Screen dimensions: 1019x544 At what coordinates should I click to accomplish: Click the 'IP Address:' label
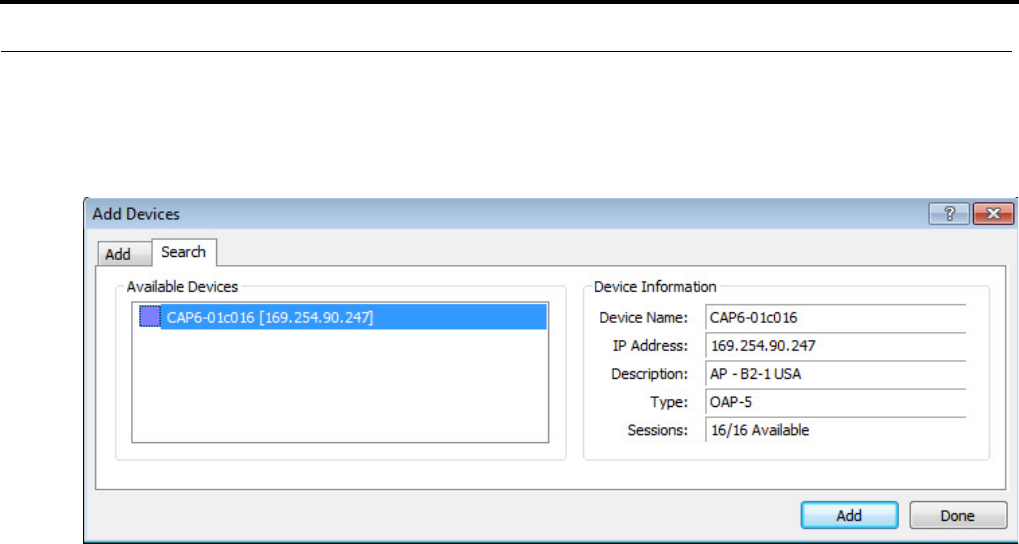pyautogui.click(x=651, y=346)
